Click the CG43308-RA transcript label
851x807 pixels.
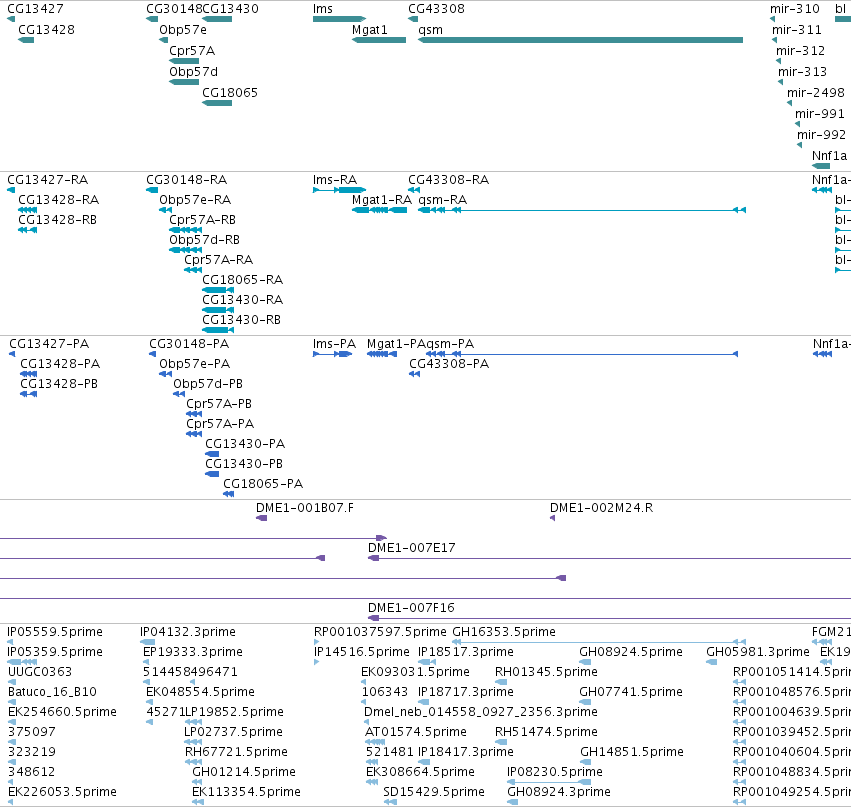pyautogui.click(x=449, y=180)
